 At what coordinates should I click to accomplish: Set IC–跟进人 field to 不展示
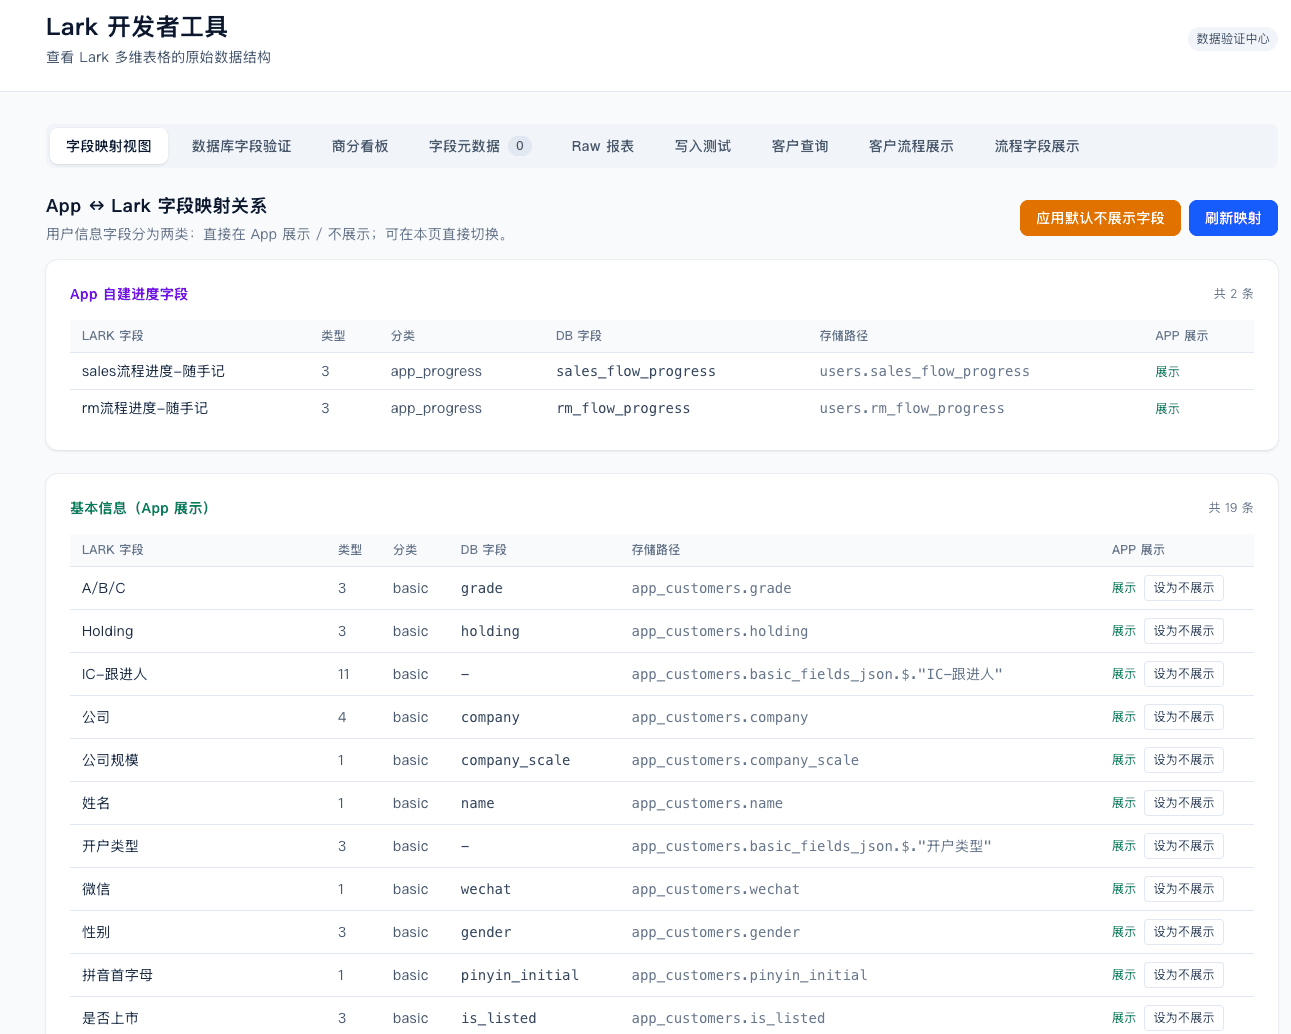1184,674
